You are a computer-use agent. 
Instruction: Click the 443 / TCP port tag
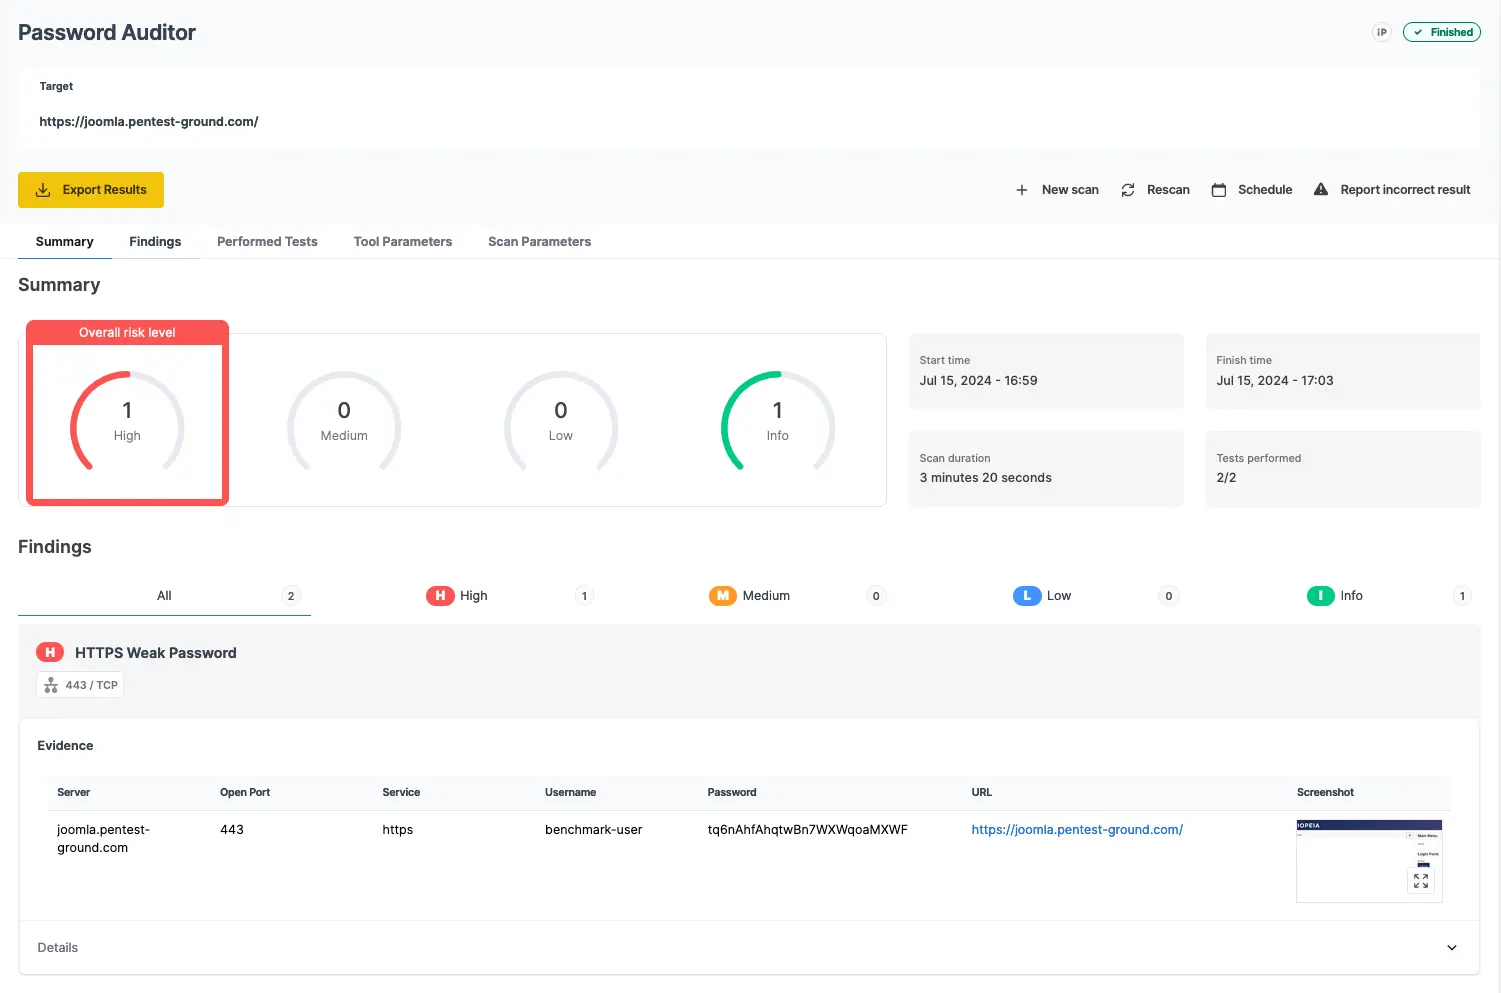coord(80,685)
